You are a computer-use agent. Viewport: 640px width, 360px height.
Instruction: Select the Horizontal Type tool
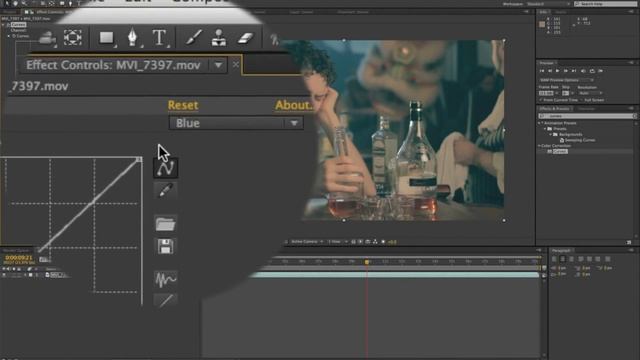tap(160, 38)
